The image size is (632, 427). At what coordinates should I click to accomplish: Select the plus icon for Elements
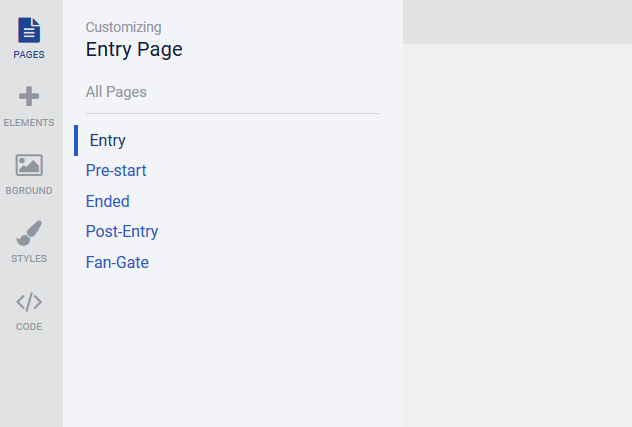pyautogui.click(x=29, y=96)
